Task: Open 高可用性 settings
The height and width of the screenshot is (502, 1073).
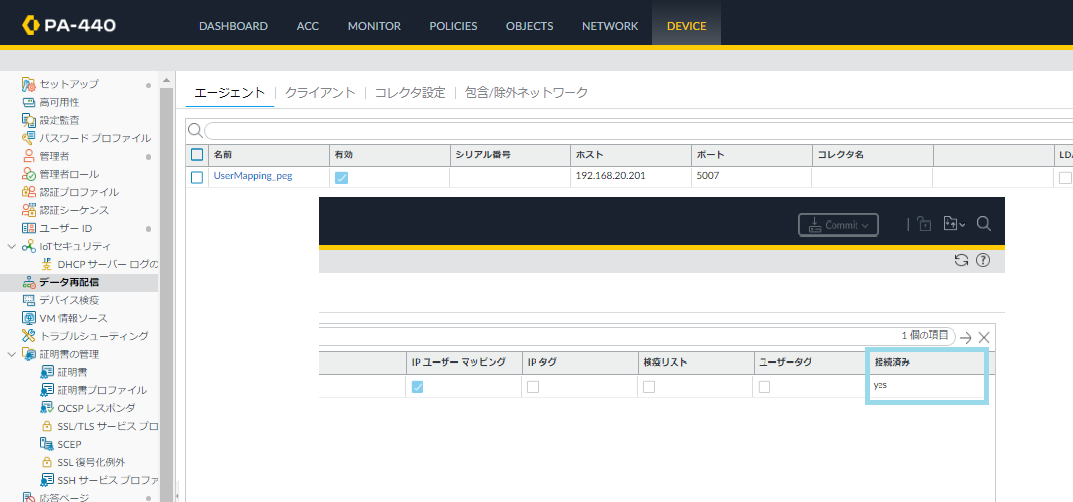Action: [59, 102]
